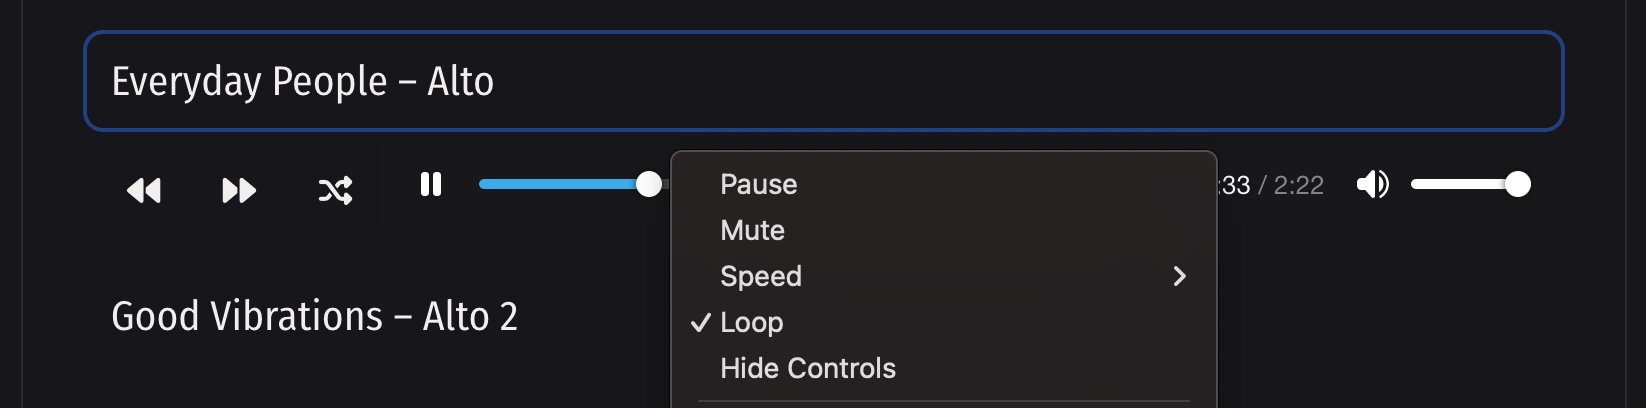1646x408 pixels.
Task: Click the white volume slider track
Action: [1459, 184]
